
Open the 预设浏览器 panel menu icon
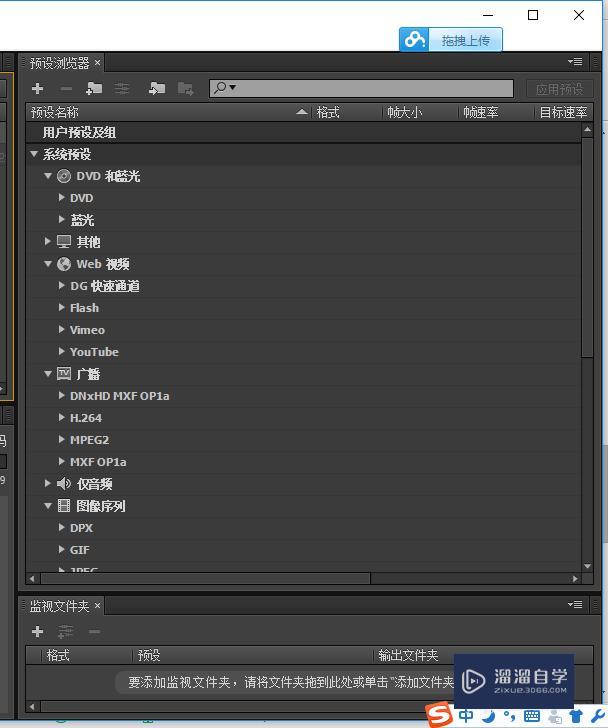pos(575,61)
